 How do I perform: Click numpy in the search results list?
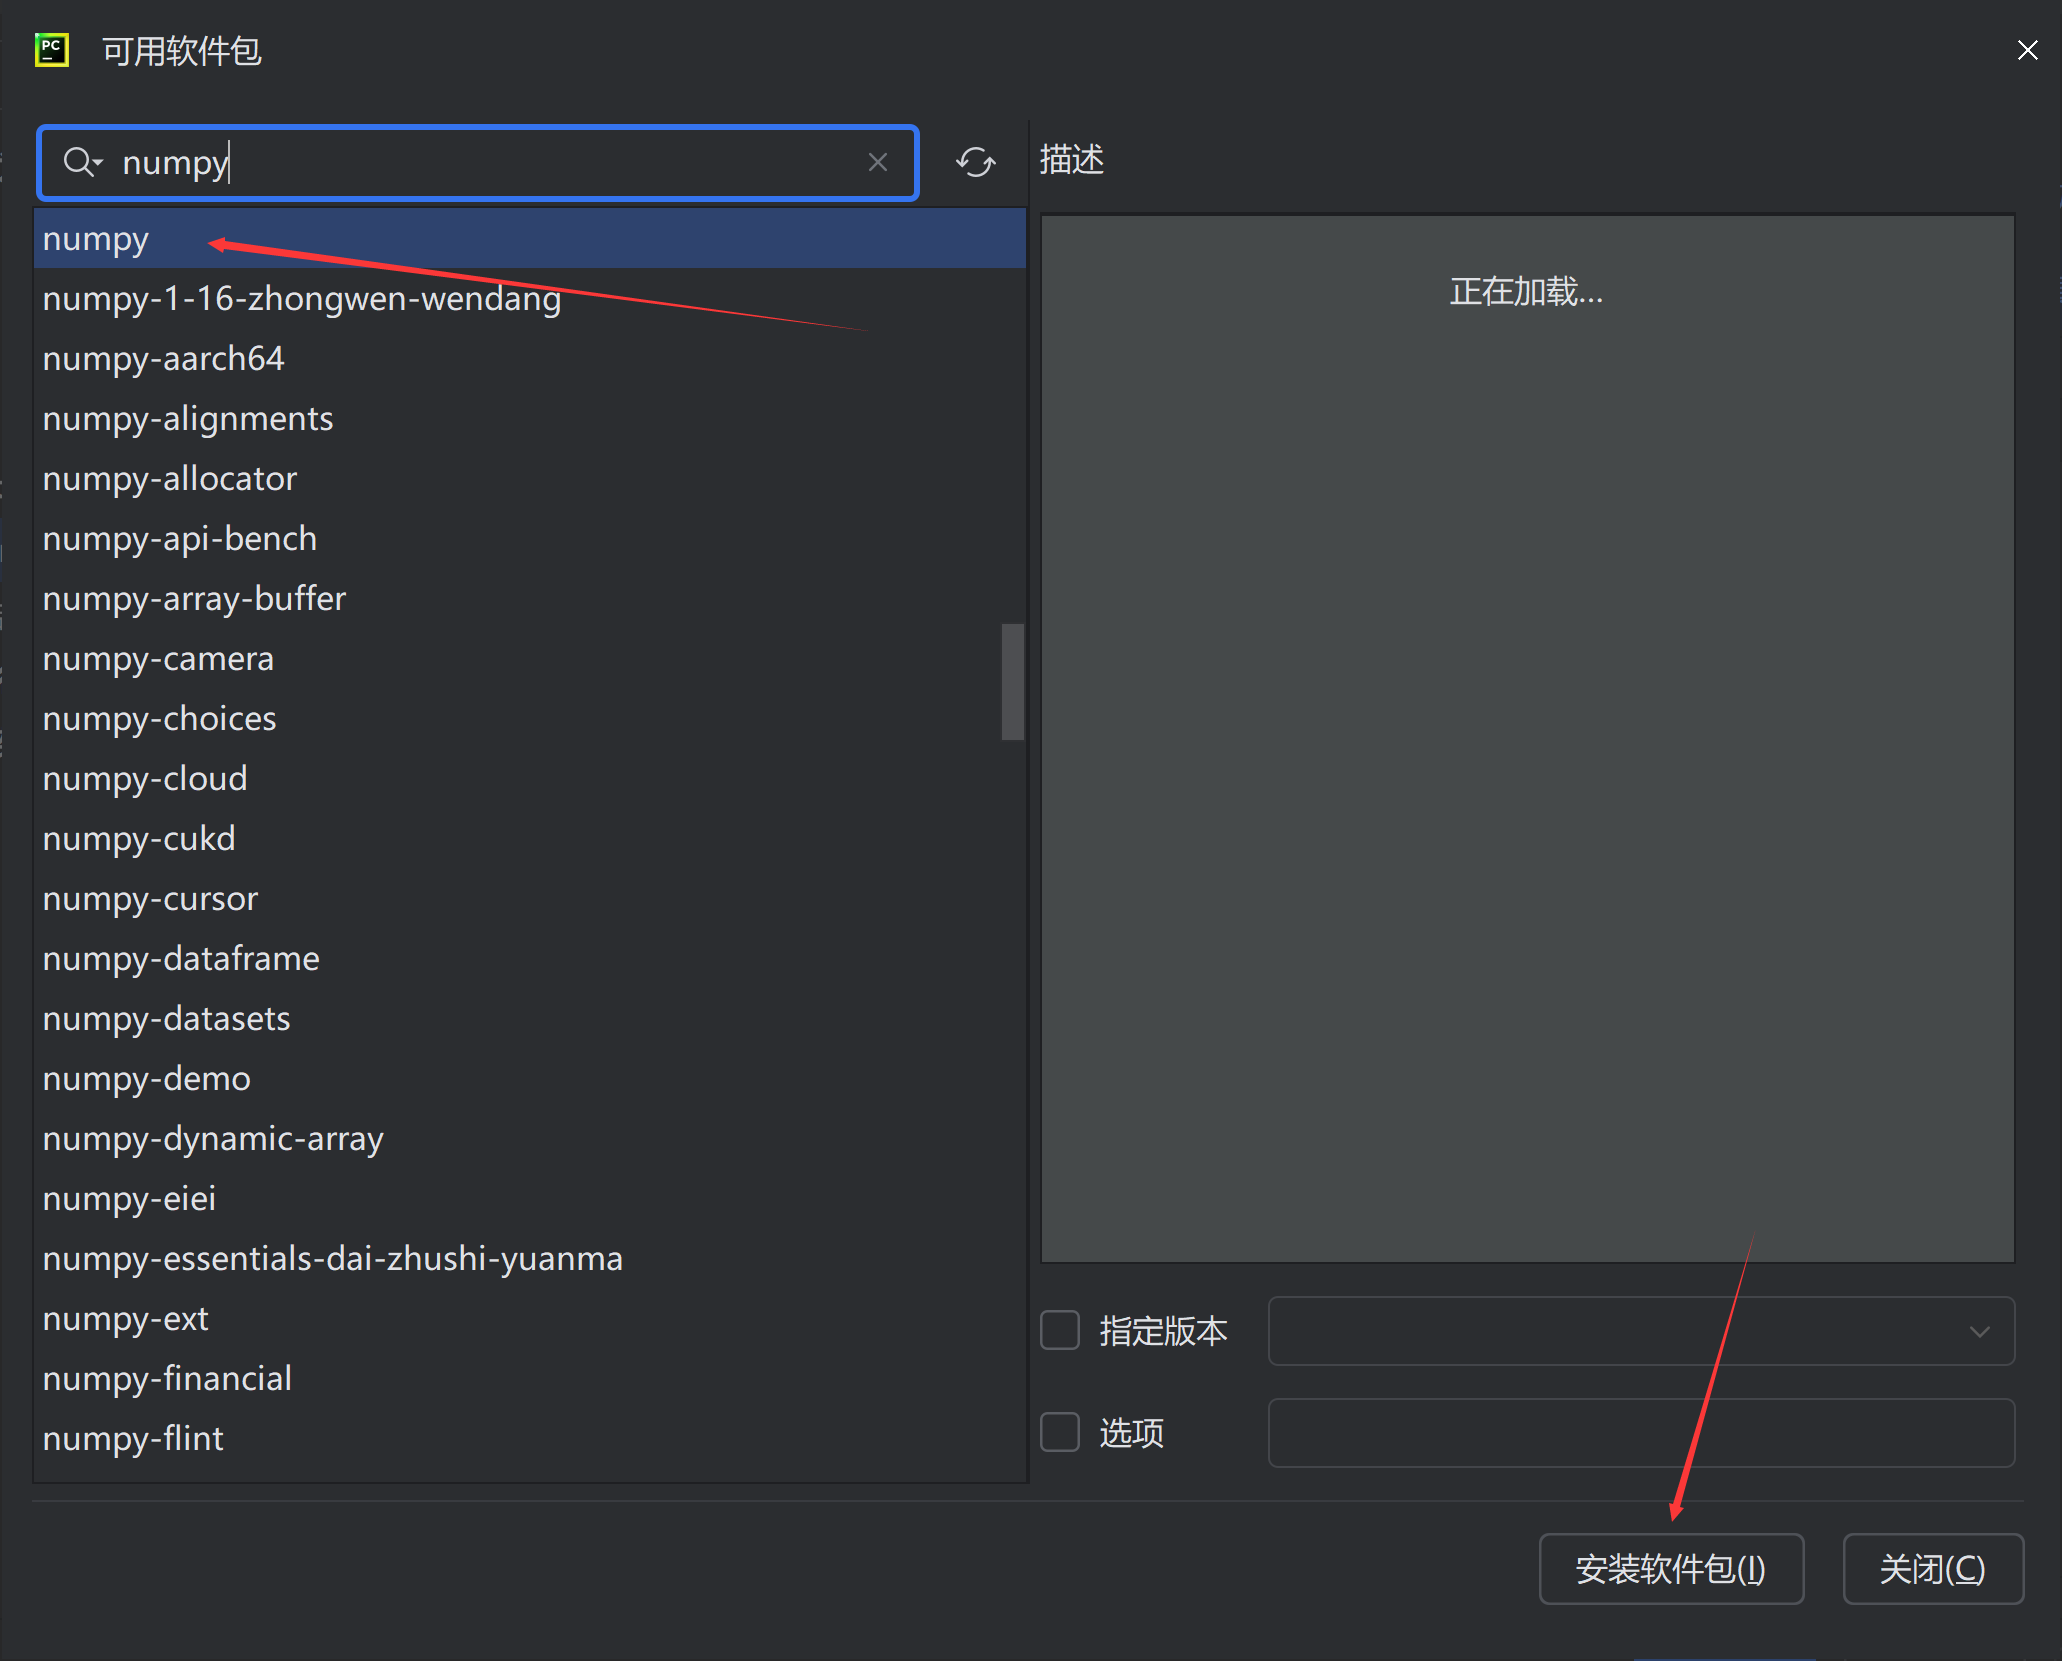coord(95,239)
